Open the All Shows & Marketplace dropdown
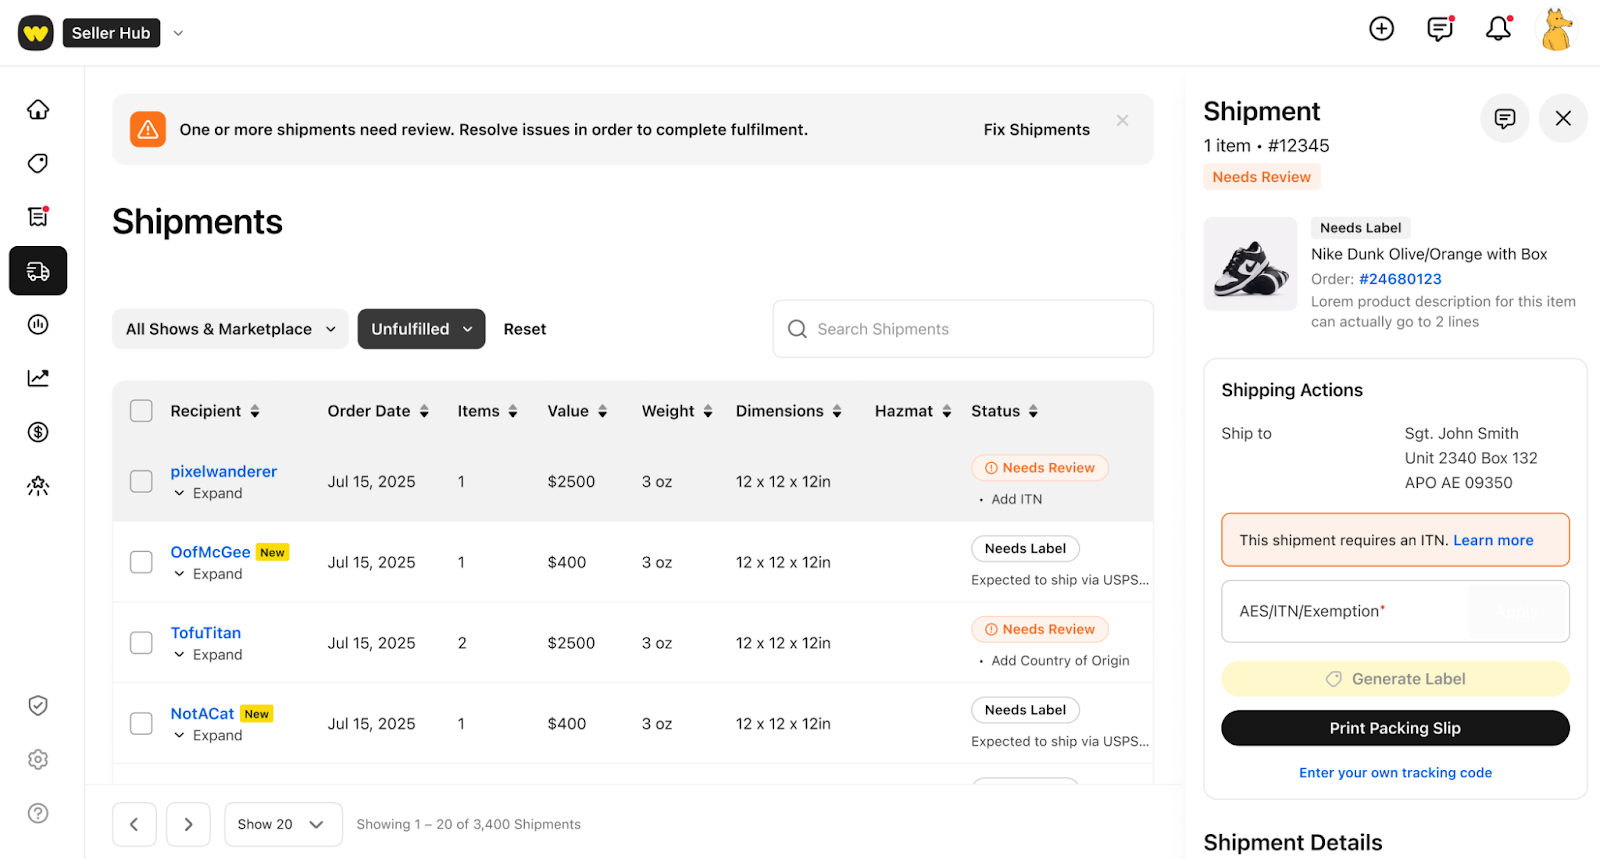Image resolution: width=1600 pixels, height=859 pixels. click(x=230, y=329)
